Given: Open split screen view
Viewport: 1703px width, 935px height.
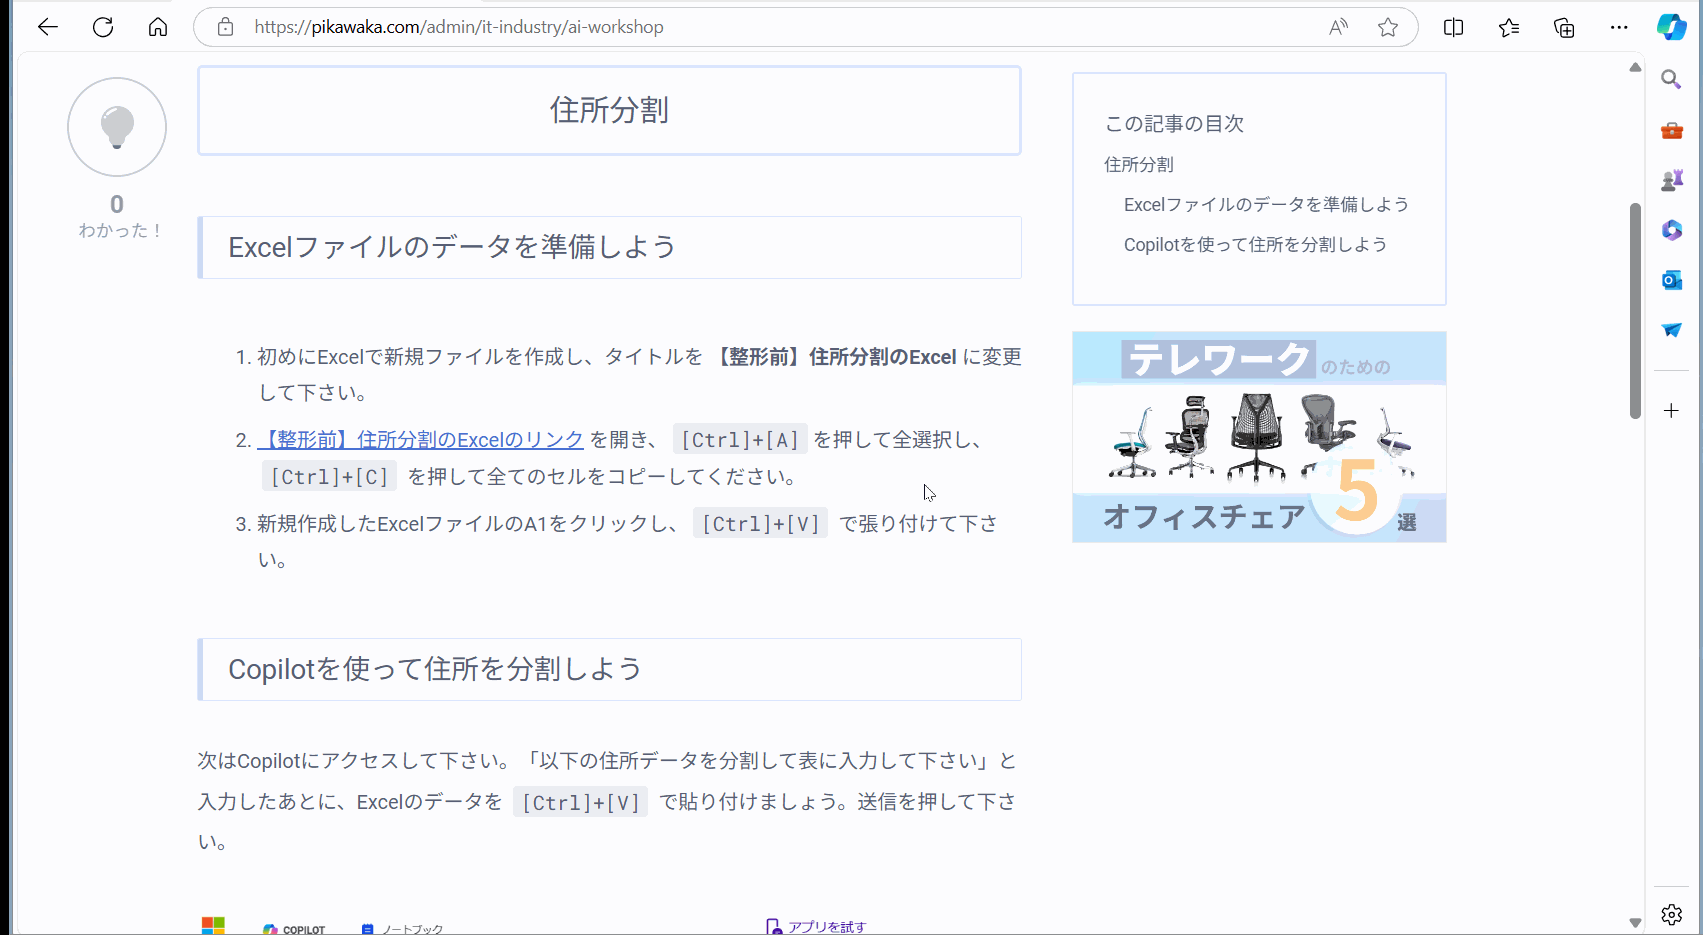Looking at the screenshot, I should [1454, 27].
